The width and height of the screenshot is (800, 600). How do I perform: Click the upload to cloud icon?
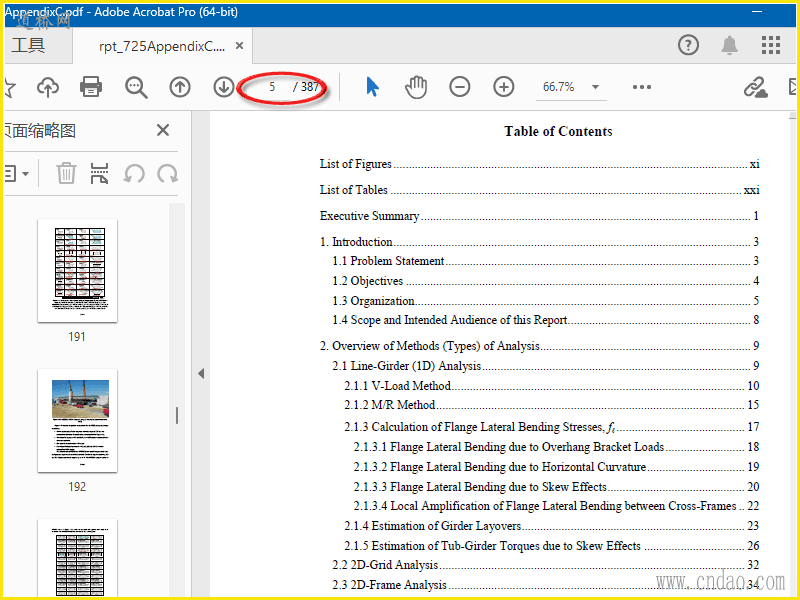tap(48, 87)
